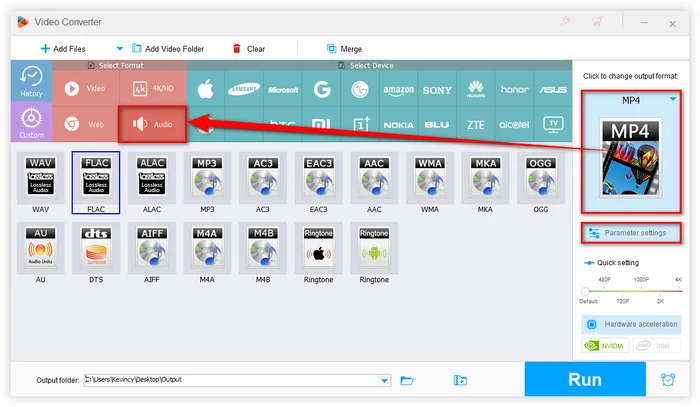Switch to the 4K/HD format tab
Viewport: 700px width, 407px height.
pos(153,88)
